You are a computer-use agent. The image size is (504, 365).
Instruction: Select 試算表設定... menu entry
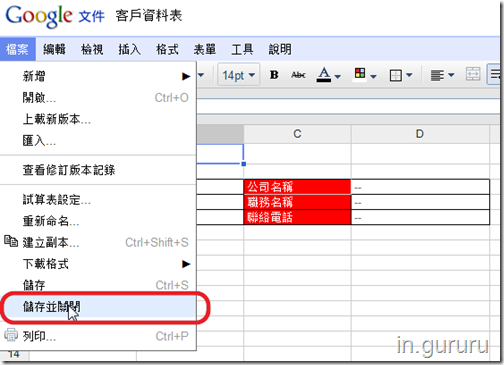[x=98, y=200]
